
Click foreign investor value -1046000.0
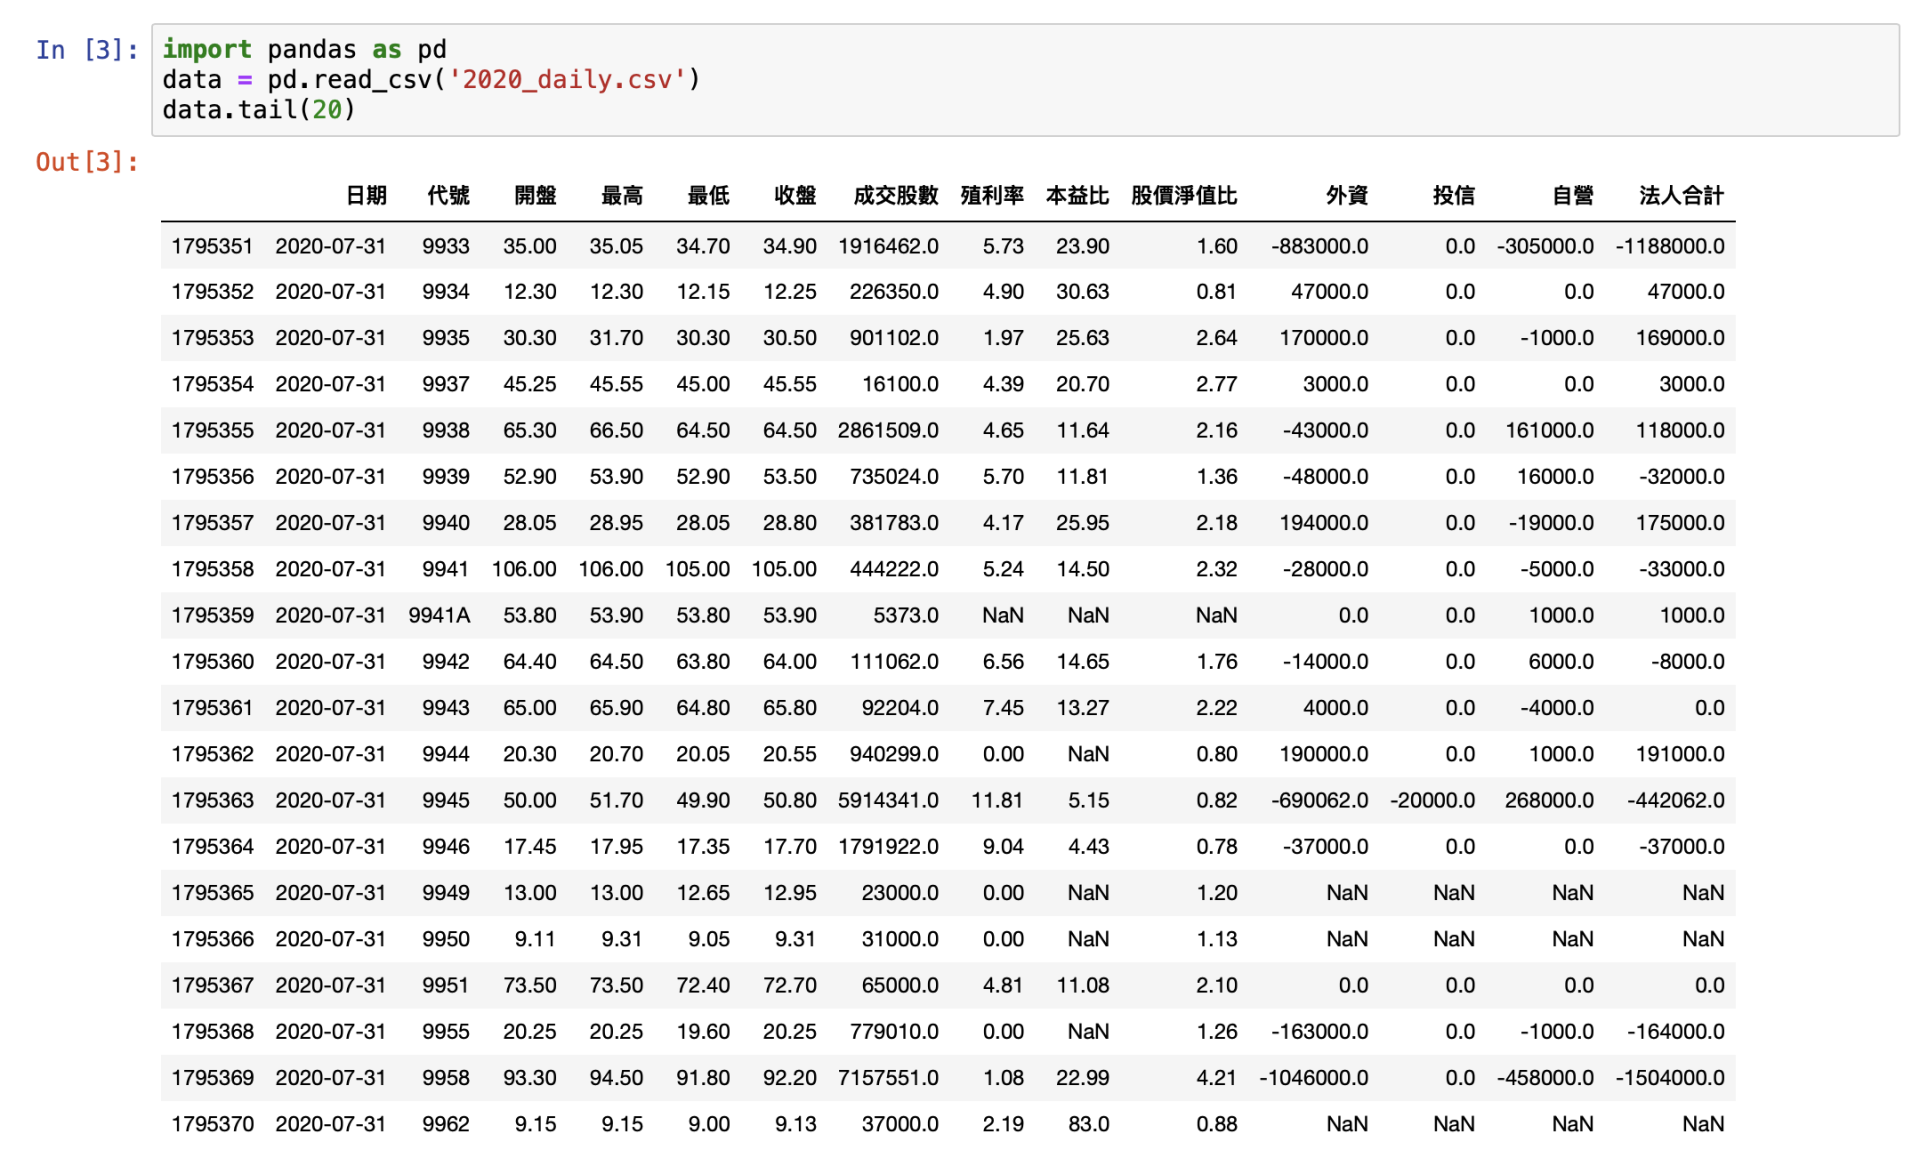tap(1313, 1078)
